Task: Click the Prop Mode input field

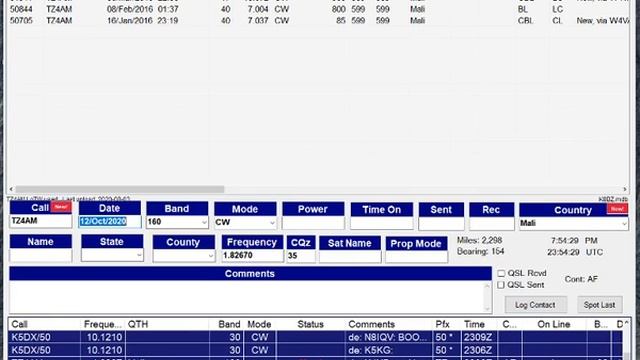Action: (416, 257)
